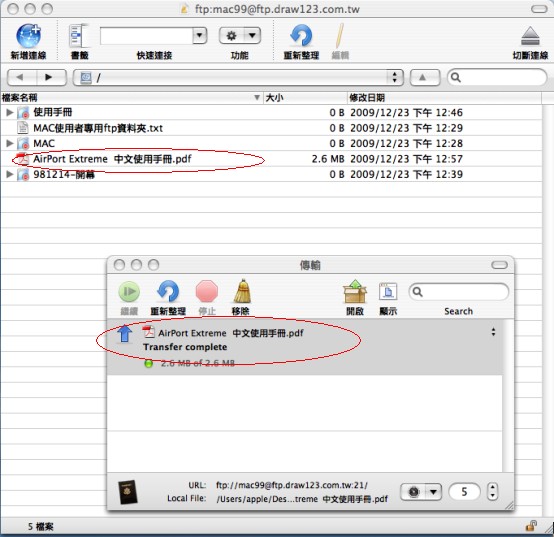Select the 使用手冊 folder icon
The image size is (554, 537).
tap(23, 113)
